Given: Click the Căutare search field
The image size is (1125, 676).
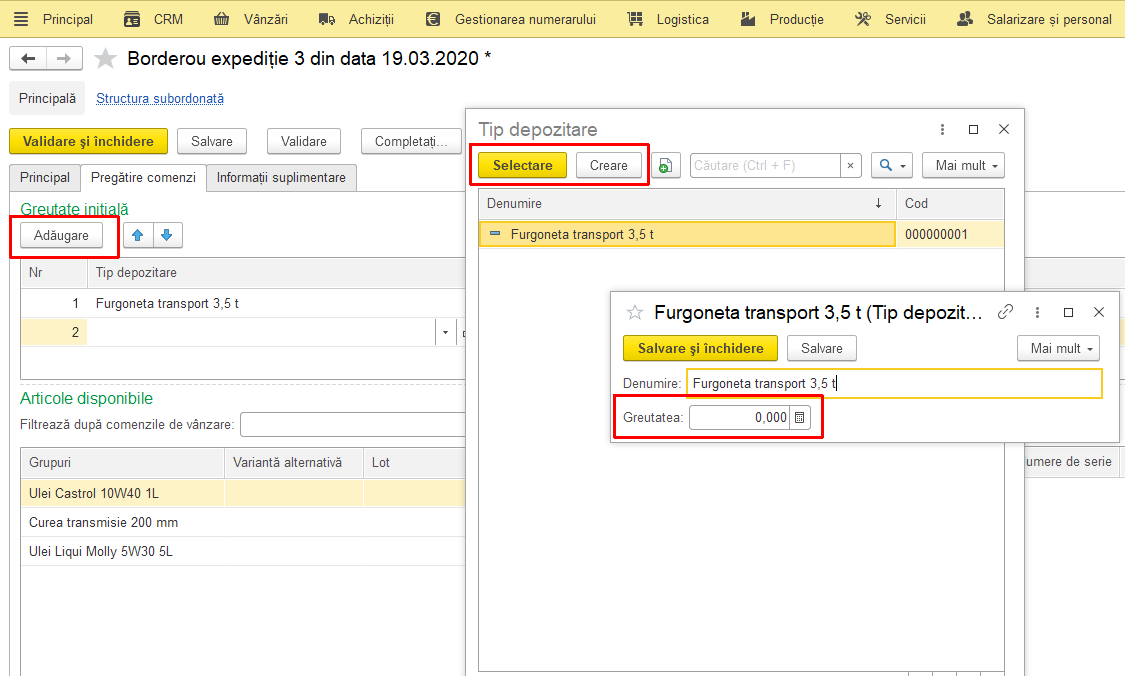Looking at the screenshot, I should pos(765,165).
